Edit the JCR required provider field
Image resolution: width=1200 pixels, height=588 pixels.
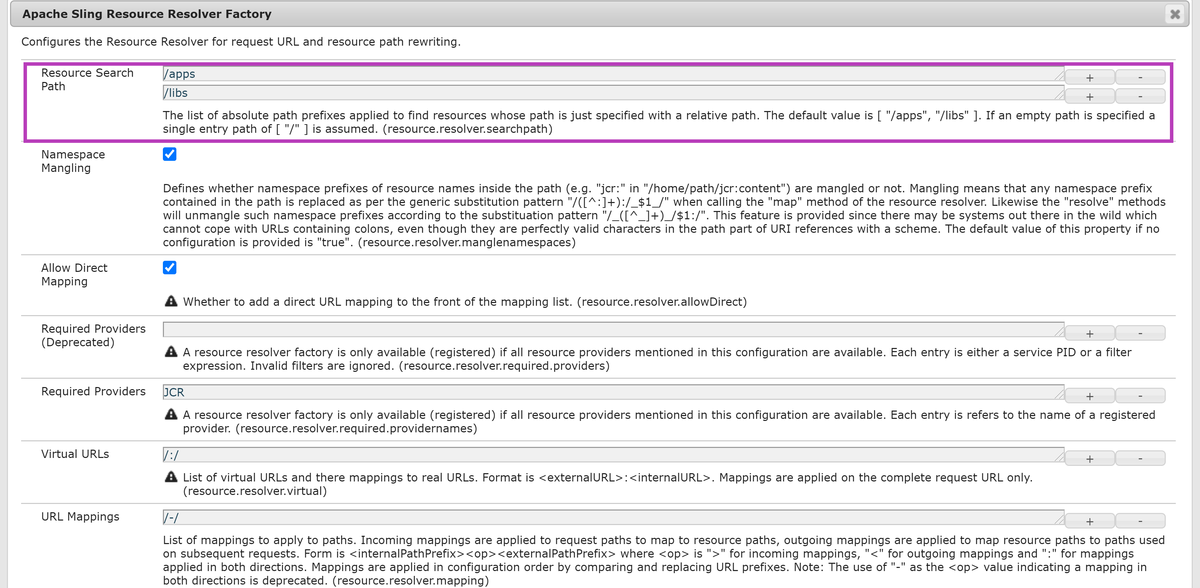click(613, 392)
